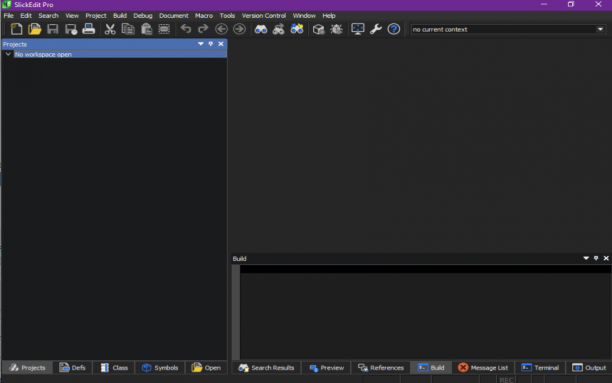Save the file with the floppy disk icon
Screen dimensions: 612x383
click(52, 29)
